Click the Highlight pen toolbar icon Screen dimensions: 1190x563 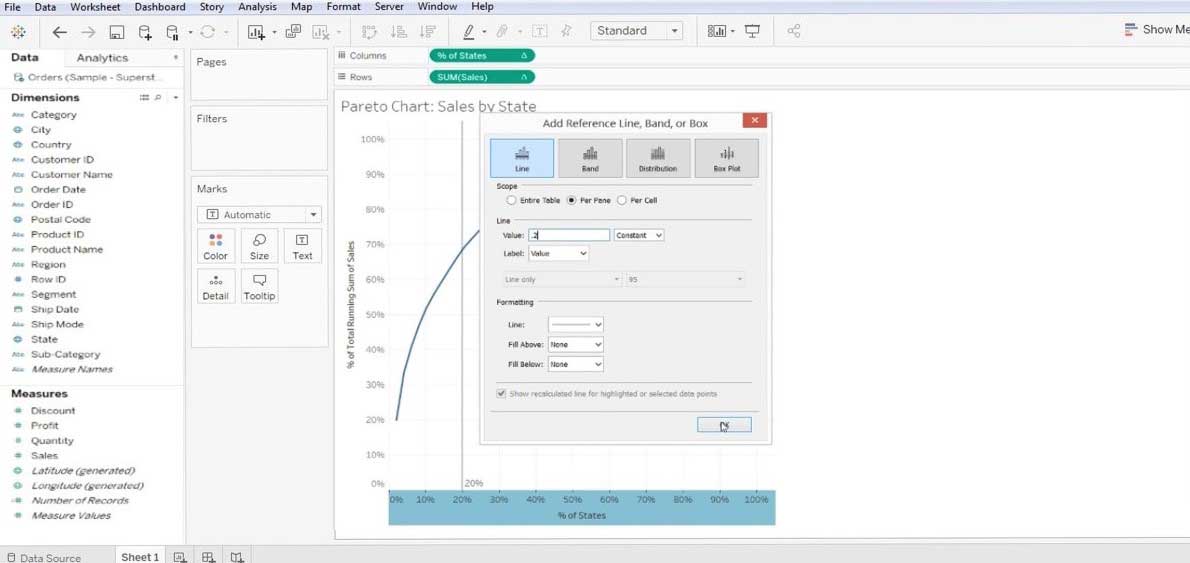(468, 32)
